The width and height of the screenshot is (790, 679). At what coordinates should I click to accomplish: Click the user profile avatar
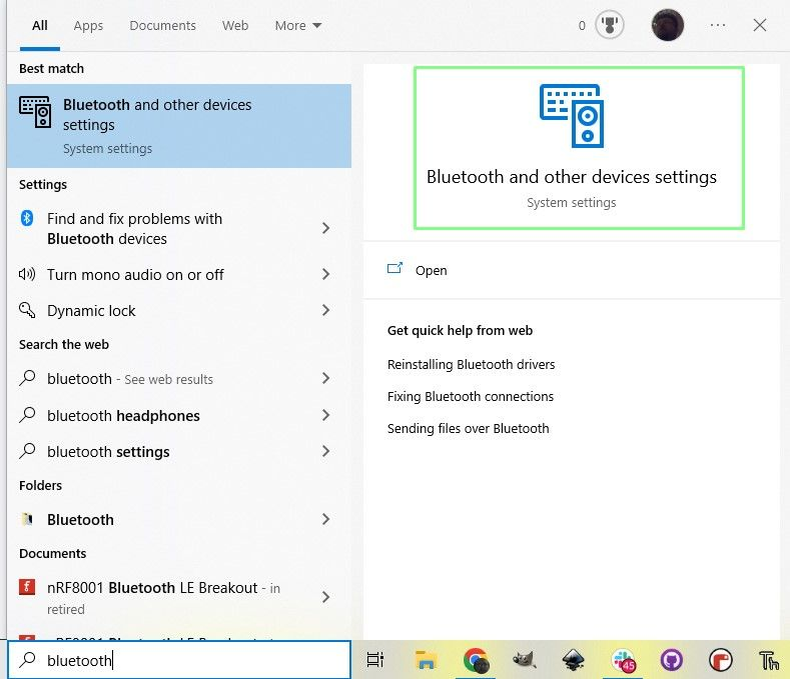pyautogui.click(x=668, y=25)
